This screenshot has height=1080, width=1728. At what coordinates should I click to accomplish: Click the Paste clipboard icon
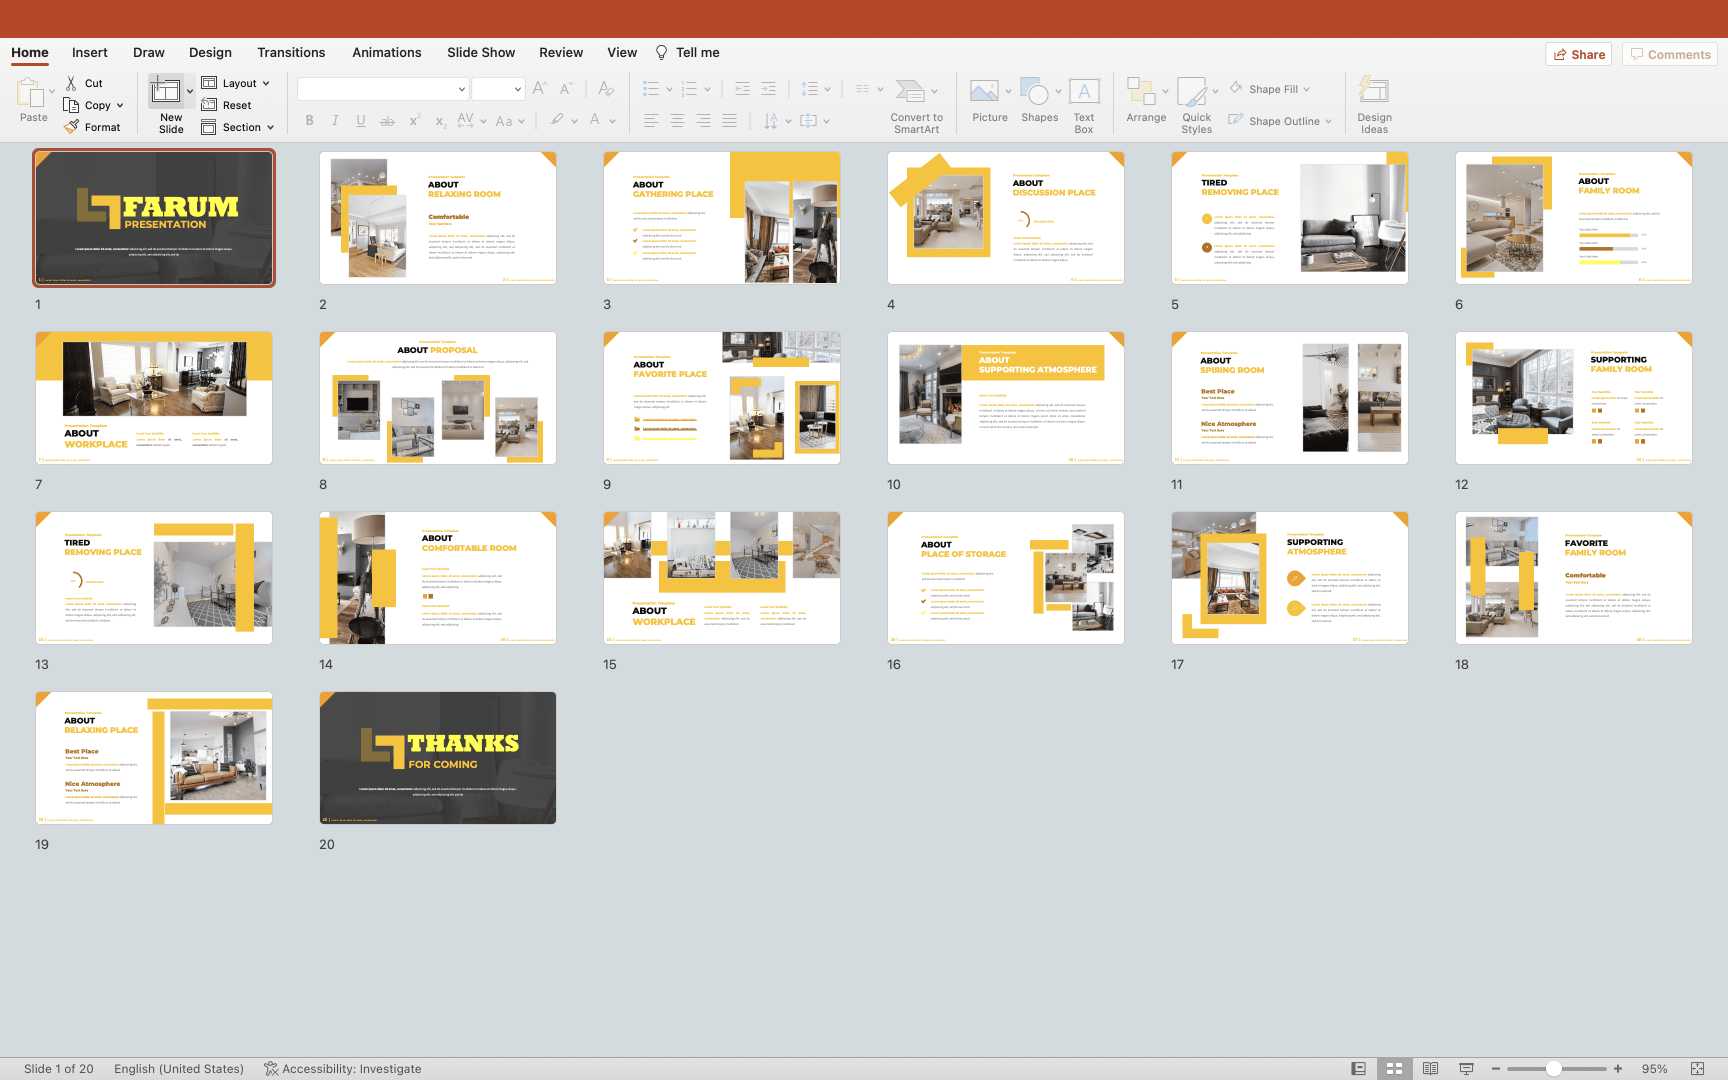point(30,94)
